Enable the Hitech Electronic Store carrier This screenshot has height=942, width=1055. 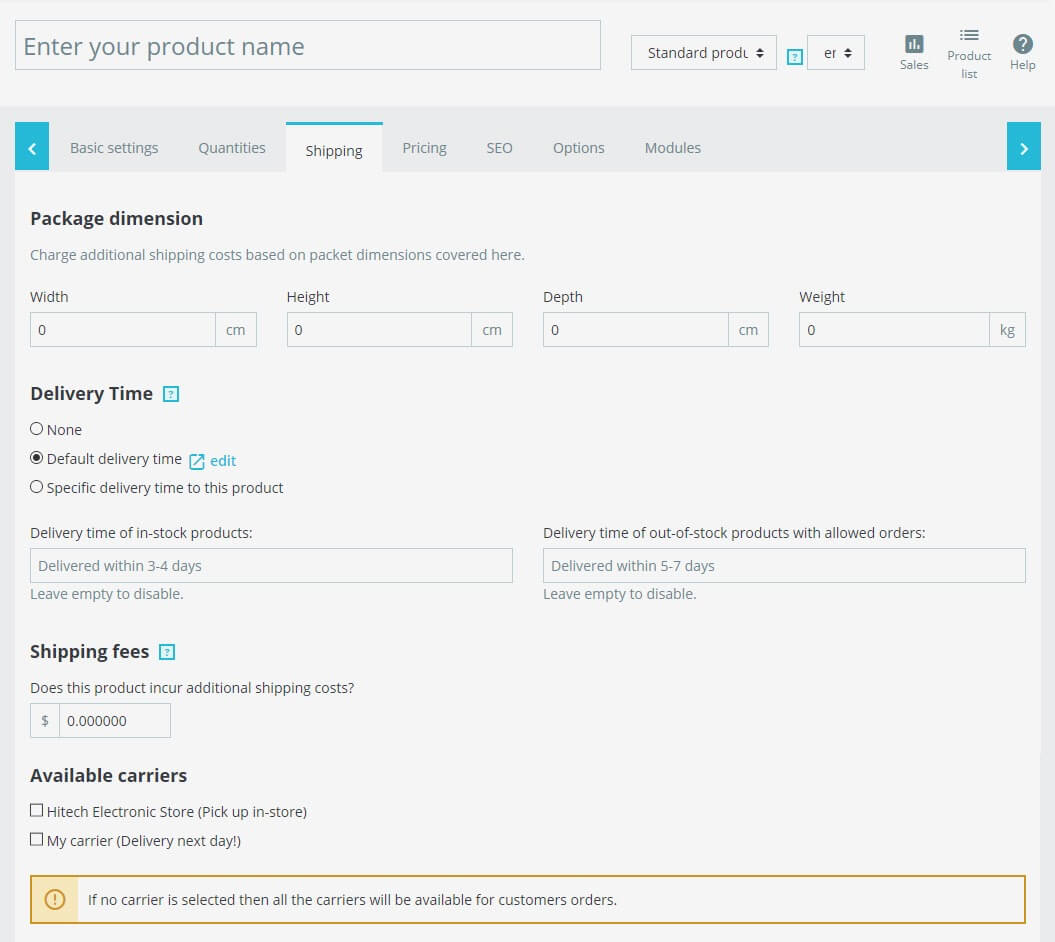point(37,809)
